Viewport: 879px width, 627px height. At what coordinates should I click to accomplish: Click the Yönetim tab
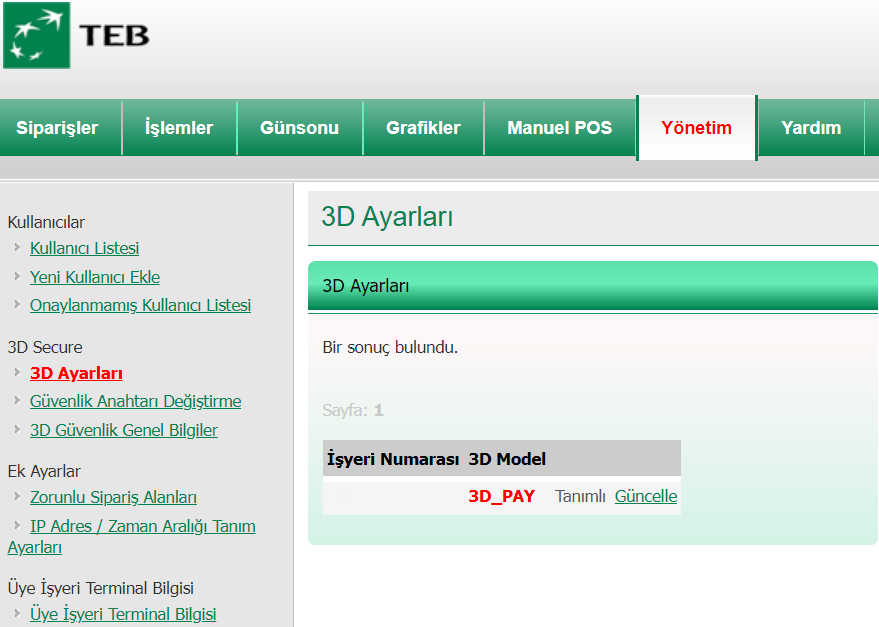[696, 128]
